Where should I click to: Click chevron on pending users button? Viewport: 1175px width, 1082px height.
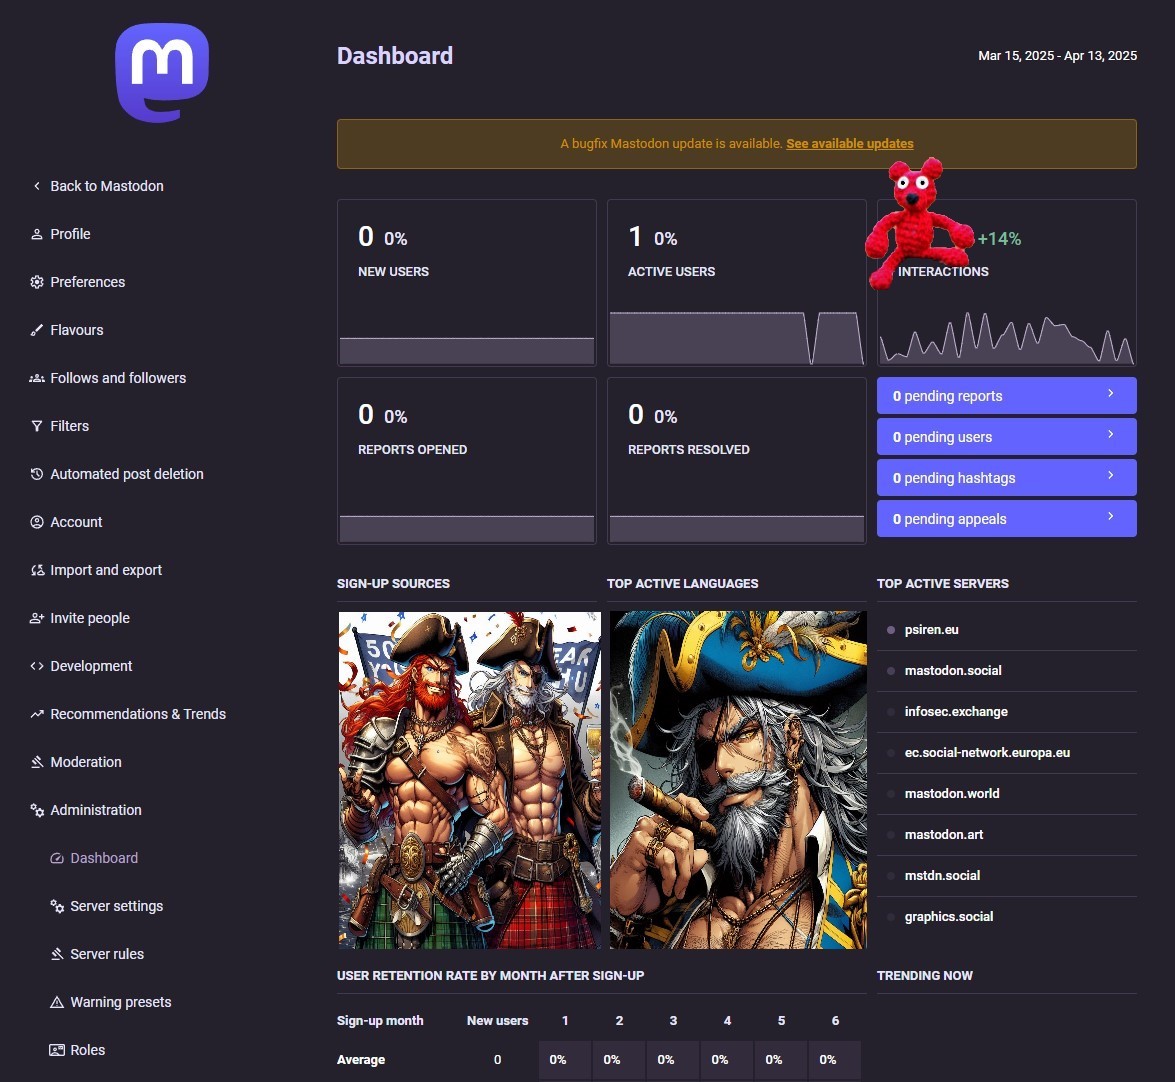tap(1111, 435)
